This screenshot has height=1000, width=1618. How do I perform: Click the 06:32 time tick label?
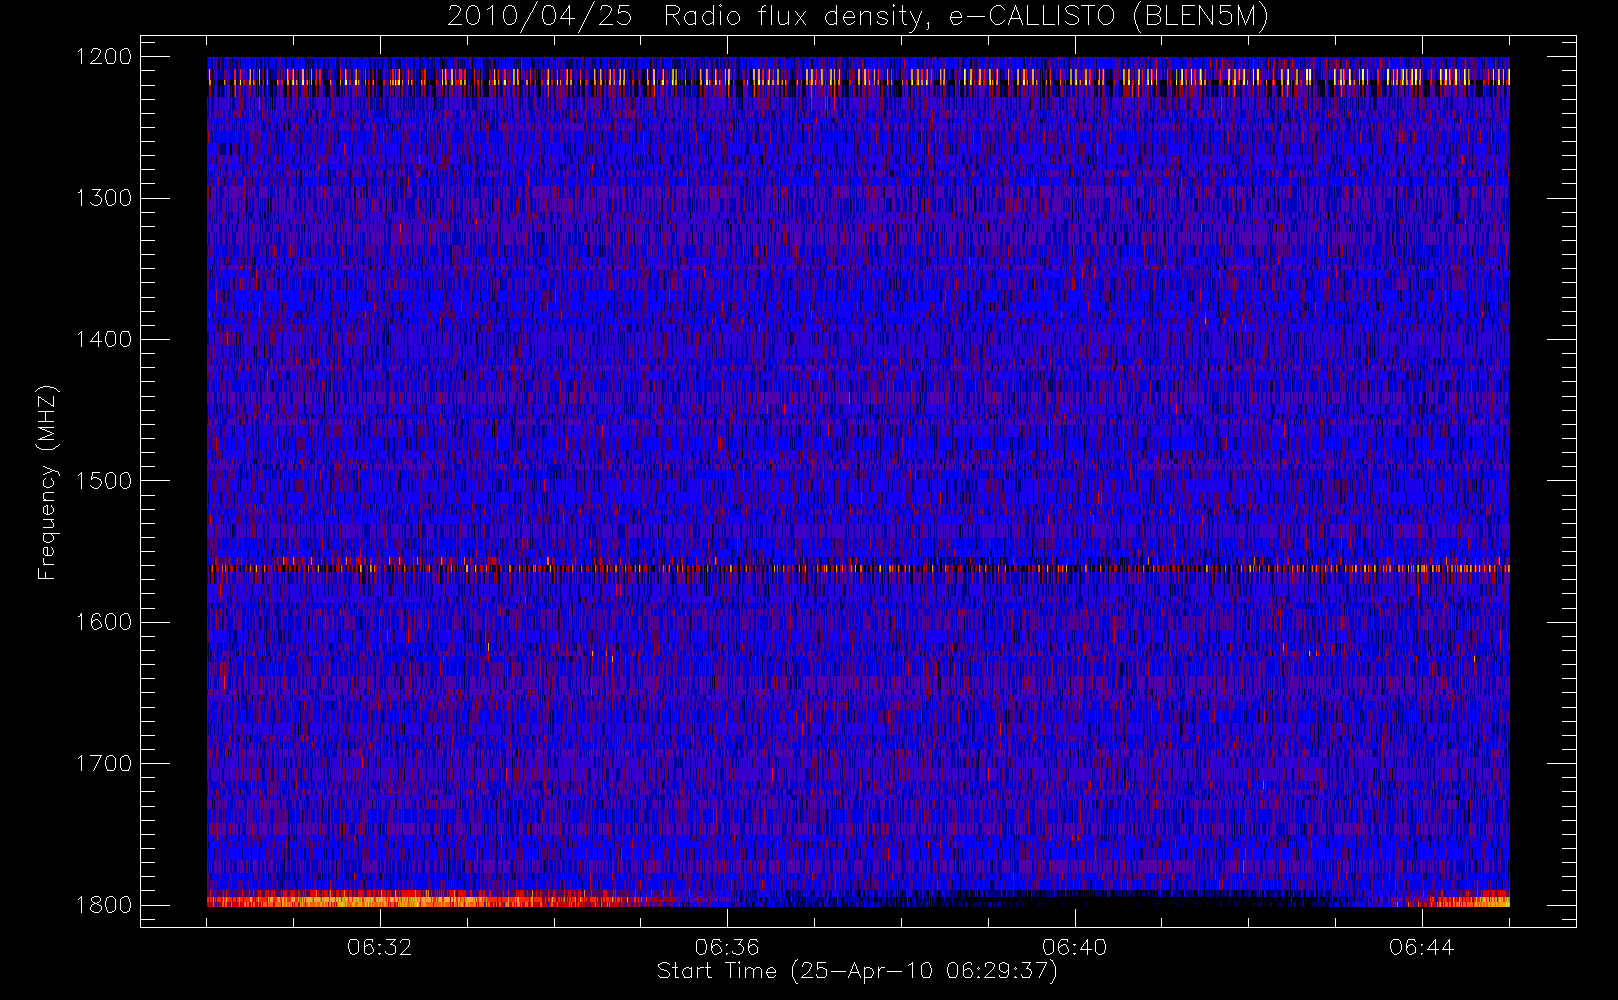tap(380, 947)
